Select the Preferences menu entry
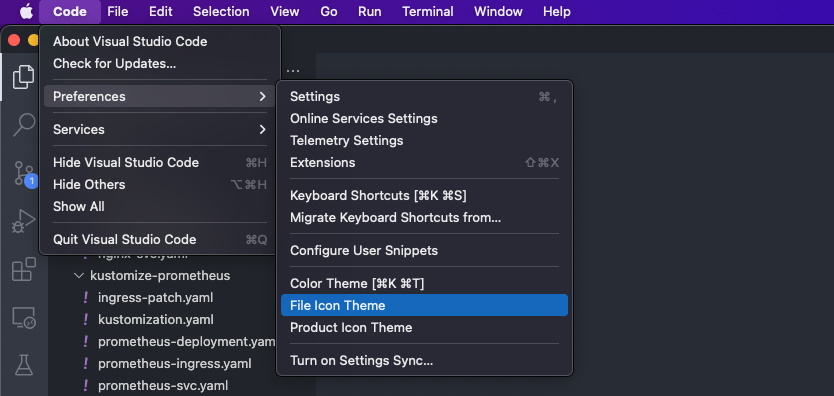 160,96
